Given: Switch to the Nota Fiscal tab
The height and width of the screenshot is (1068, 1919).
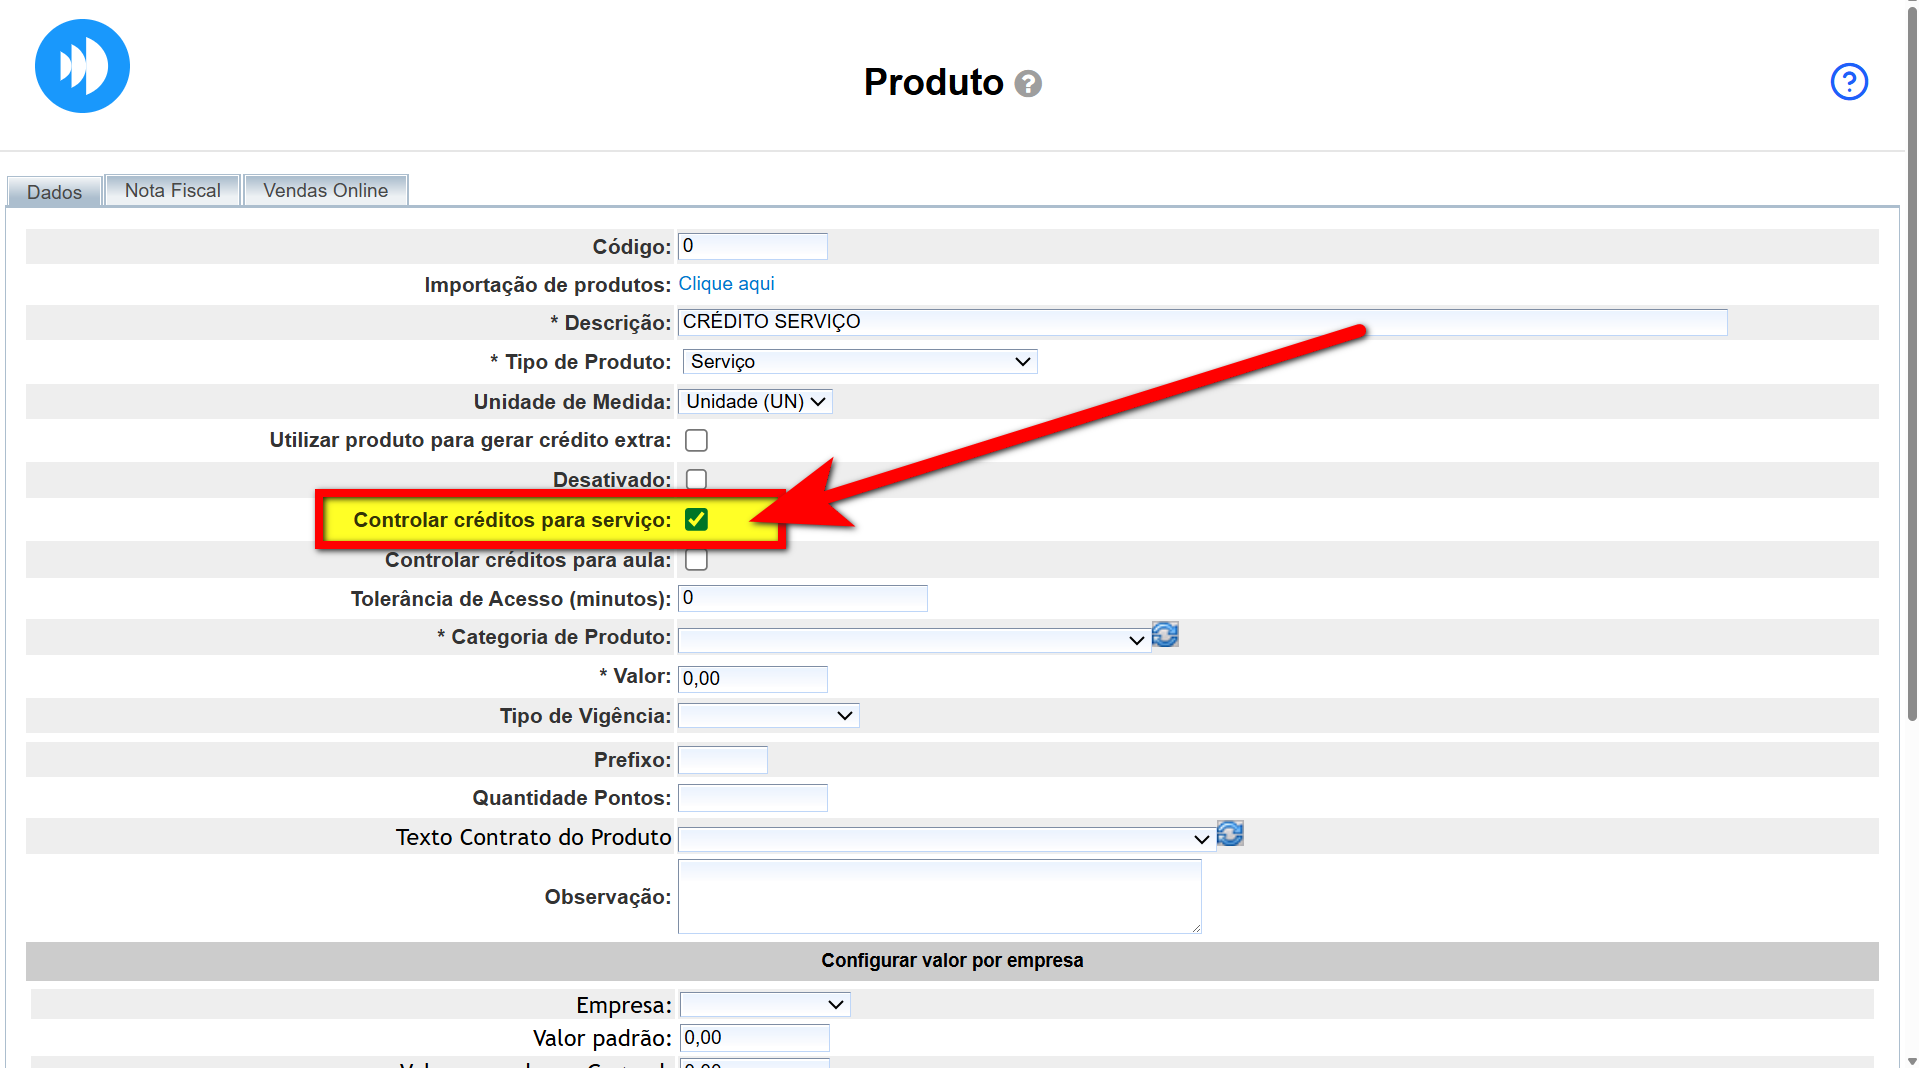Looking at the screenshot, I should coord(172,191).
